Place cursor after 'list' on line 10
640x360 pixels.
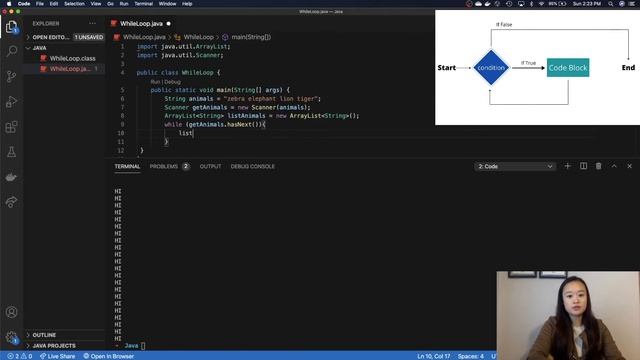pos(193,133)
